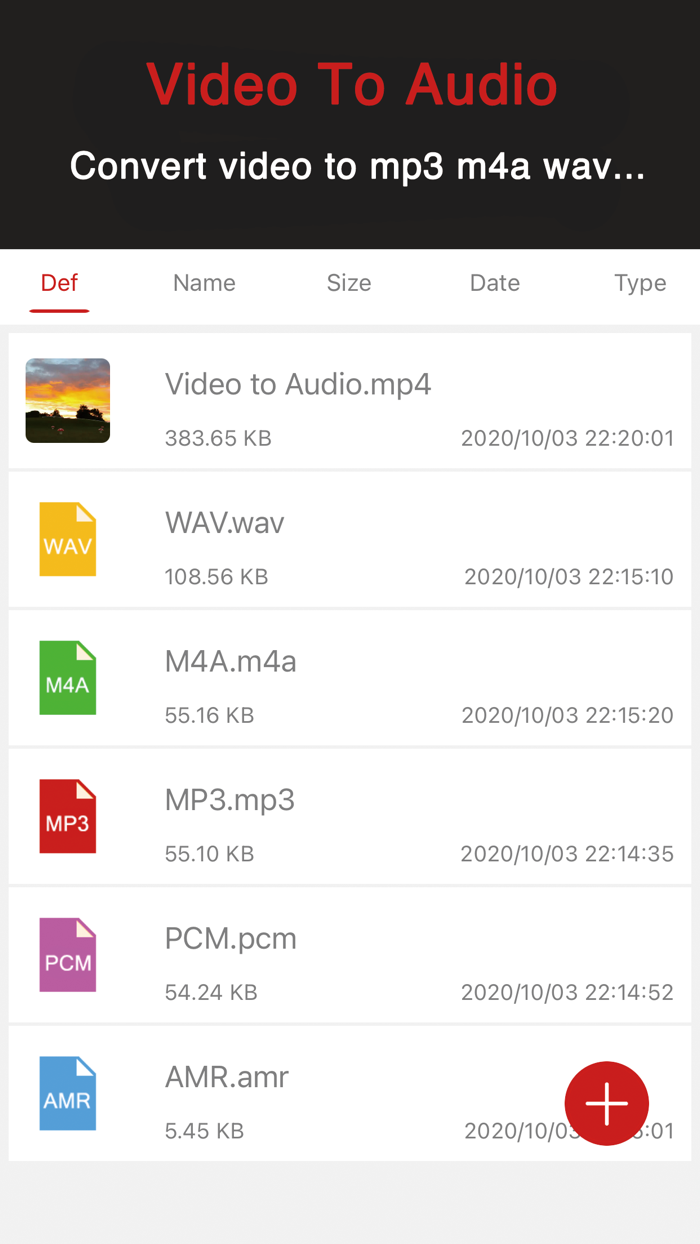
Task: Tap the Video to Audio.mp4 thumbnail
Action: (x=67, y=400)
